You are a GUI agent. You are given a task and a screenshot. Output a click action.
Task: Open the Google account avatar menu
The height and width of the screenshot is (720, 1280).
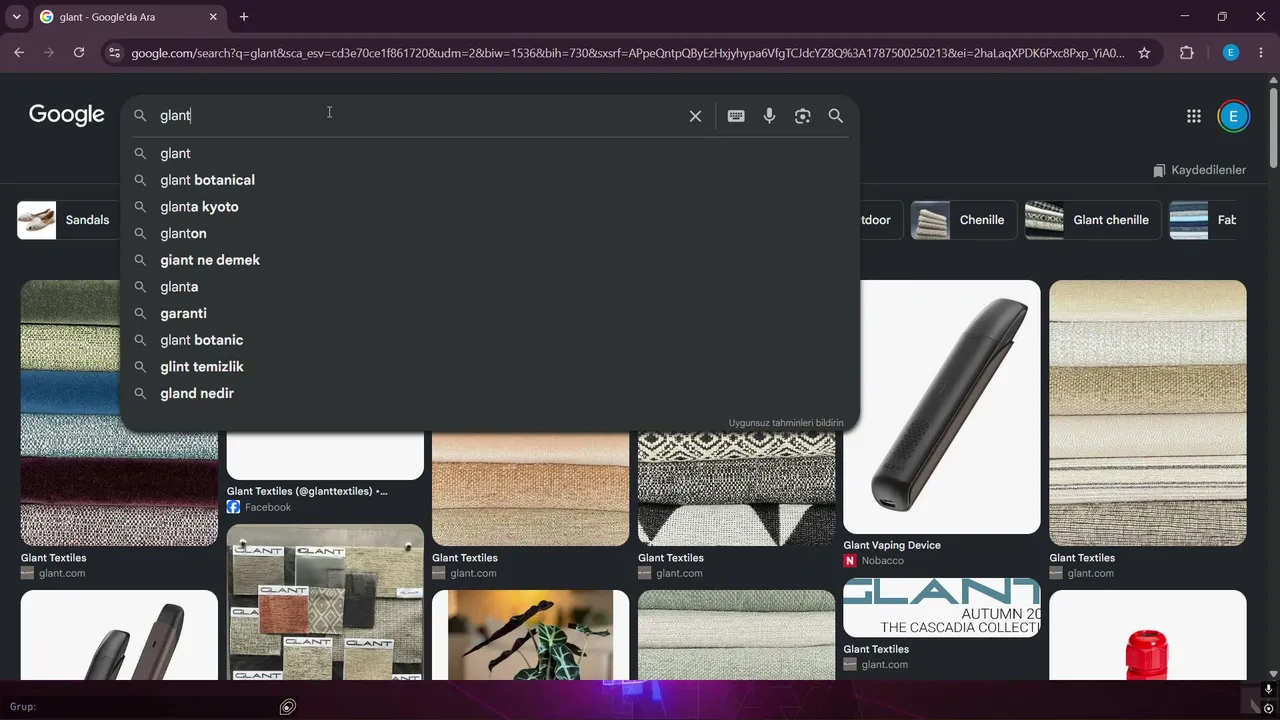[x=1233, y=116]
